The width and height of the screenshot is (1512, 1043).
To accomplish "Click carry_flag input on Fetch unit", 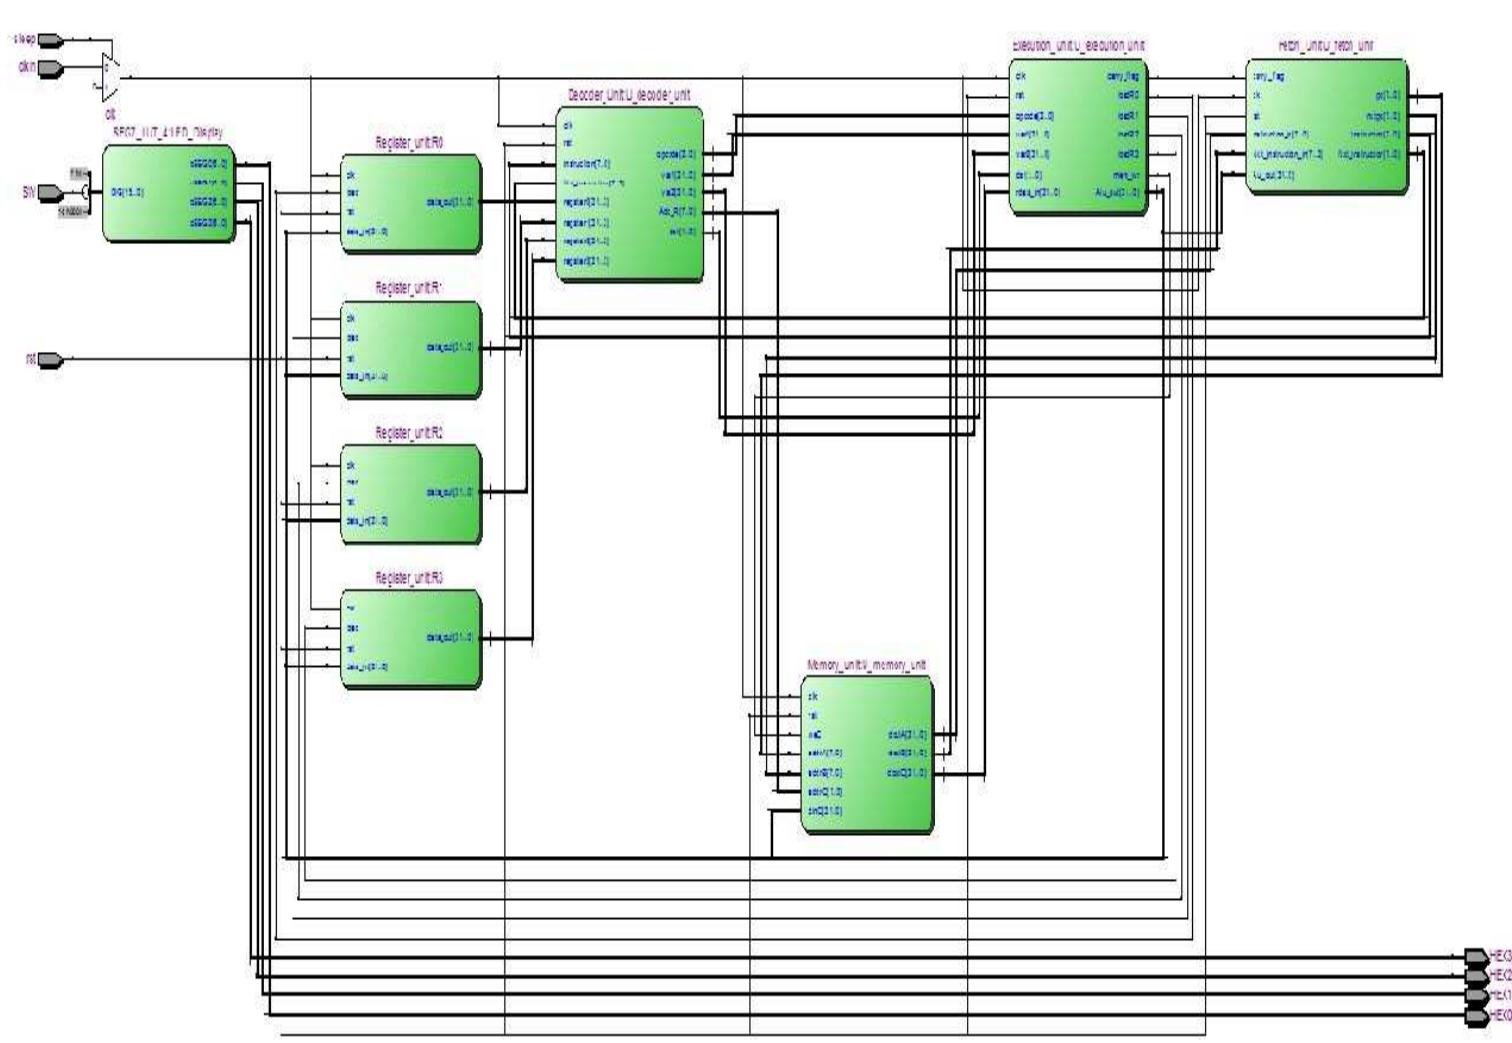I will tap(1268, 76).
